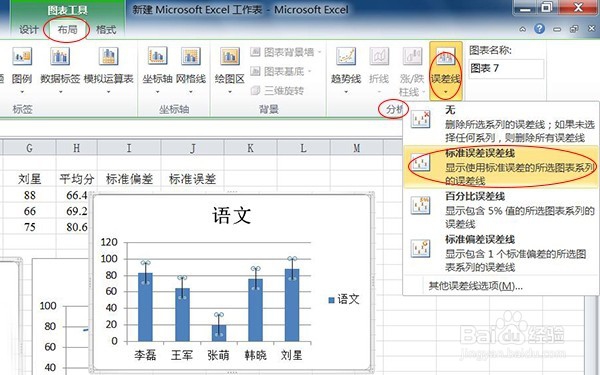This screenshot has height=375, width=600.
Task: Open the 图例 (Legend) icon
Action: point(22,57)
